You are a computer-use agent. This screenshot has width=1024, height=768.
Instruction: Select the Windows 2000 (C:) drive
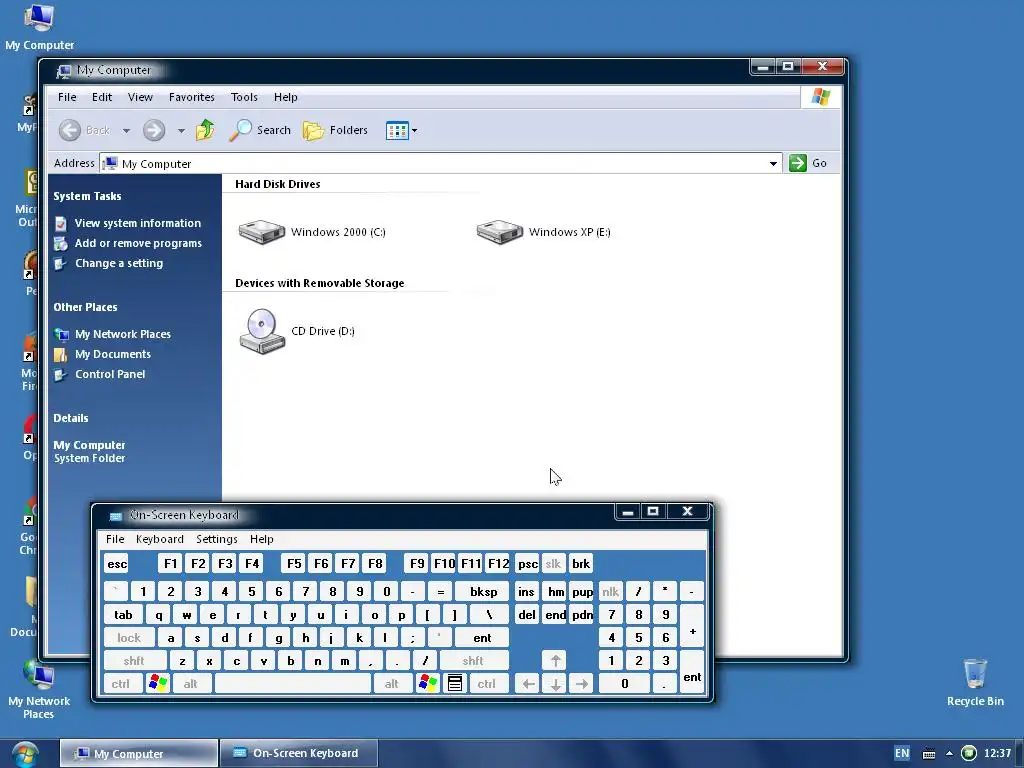312,232
